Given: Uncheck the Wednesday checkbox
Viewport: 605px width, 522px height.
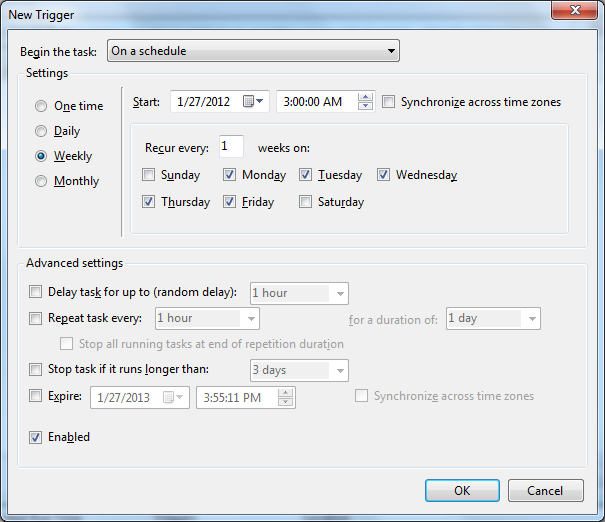Looking at the screenshot, I should pyautogui.click(x=384, y=175).
